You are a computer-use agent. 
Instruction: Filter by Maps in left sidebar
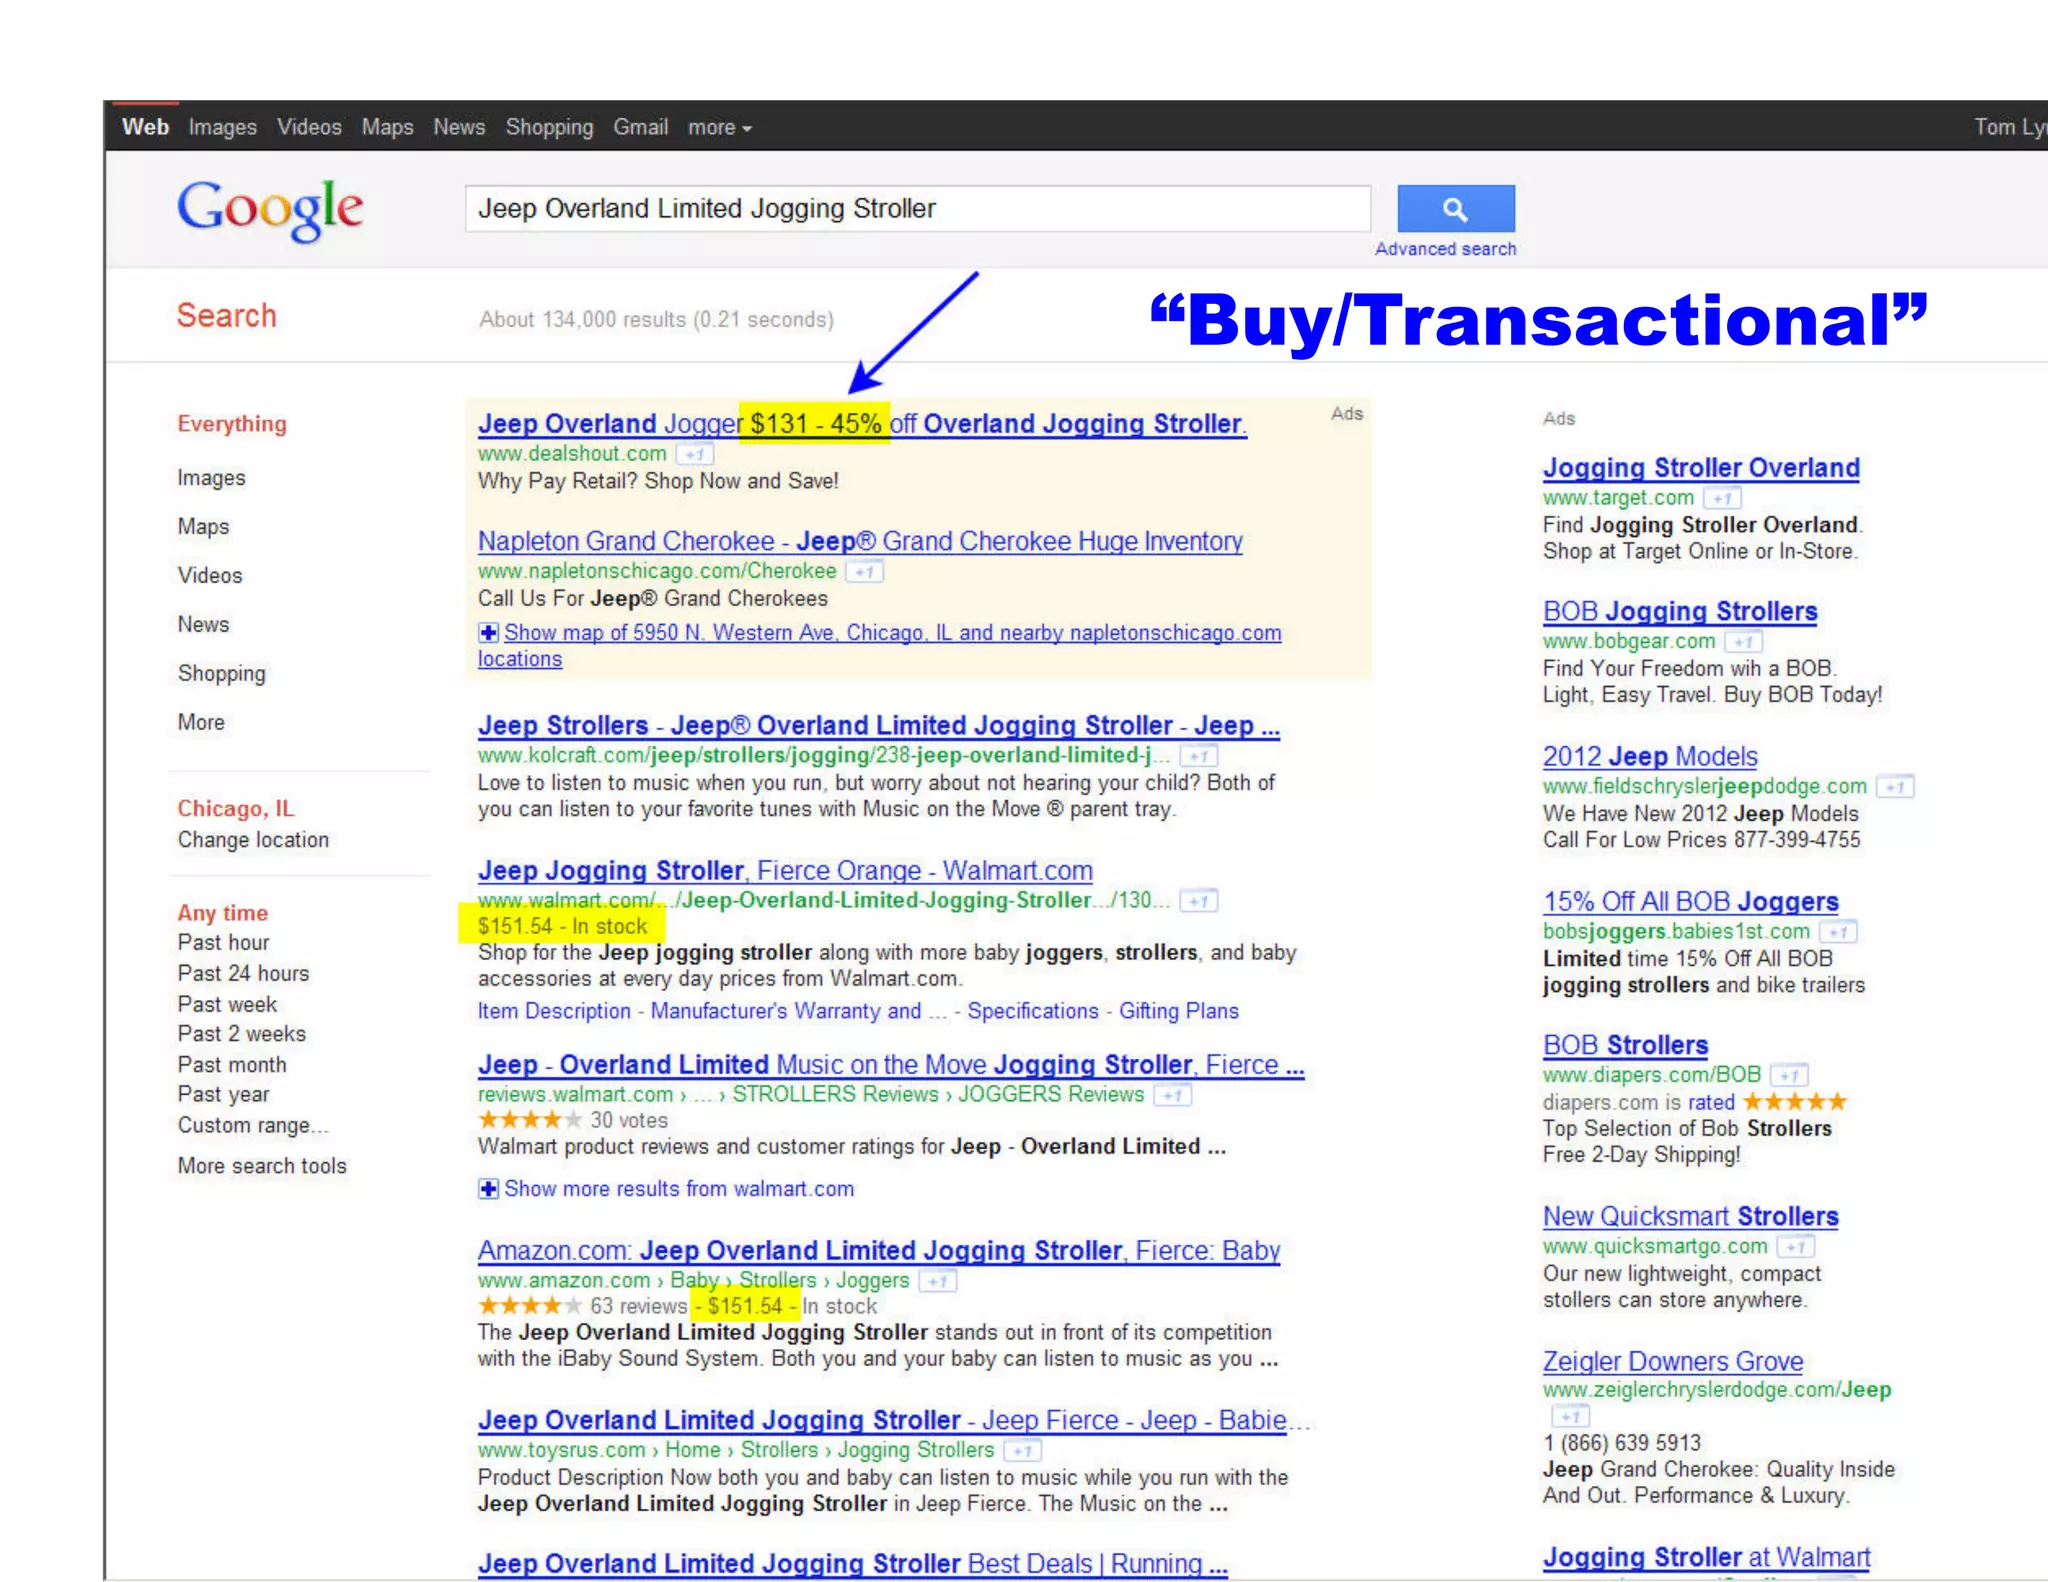point(203,527)
